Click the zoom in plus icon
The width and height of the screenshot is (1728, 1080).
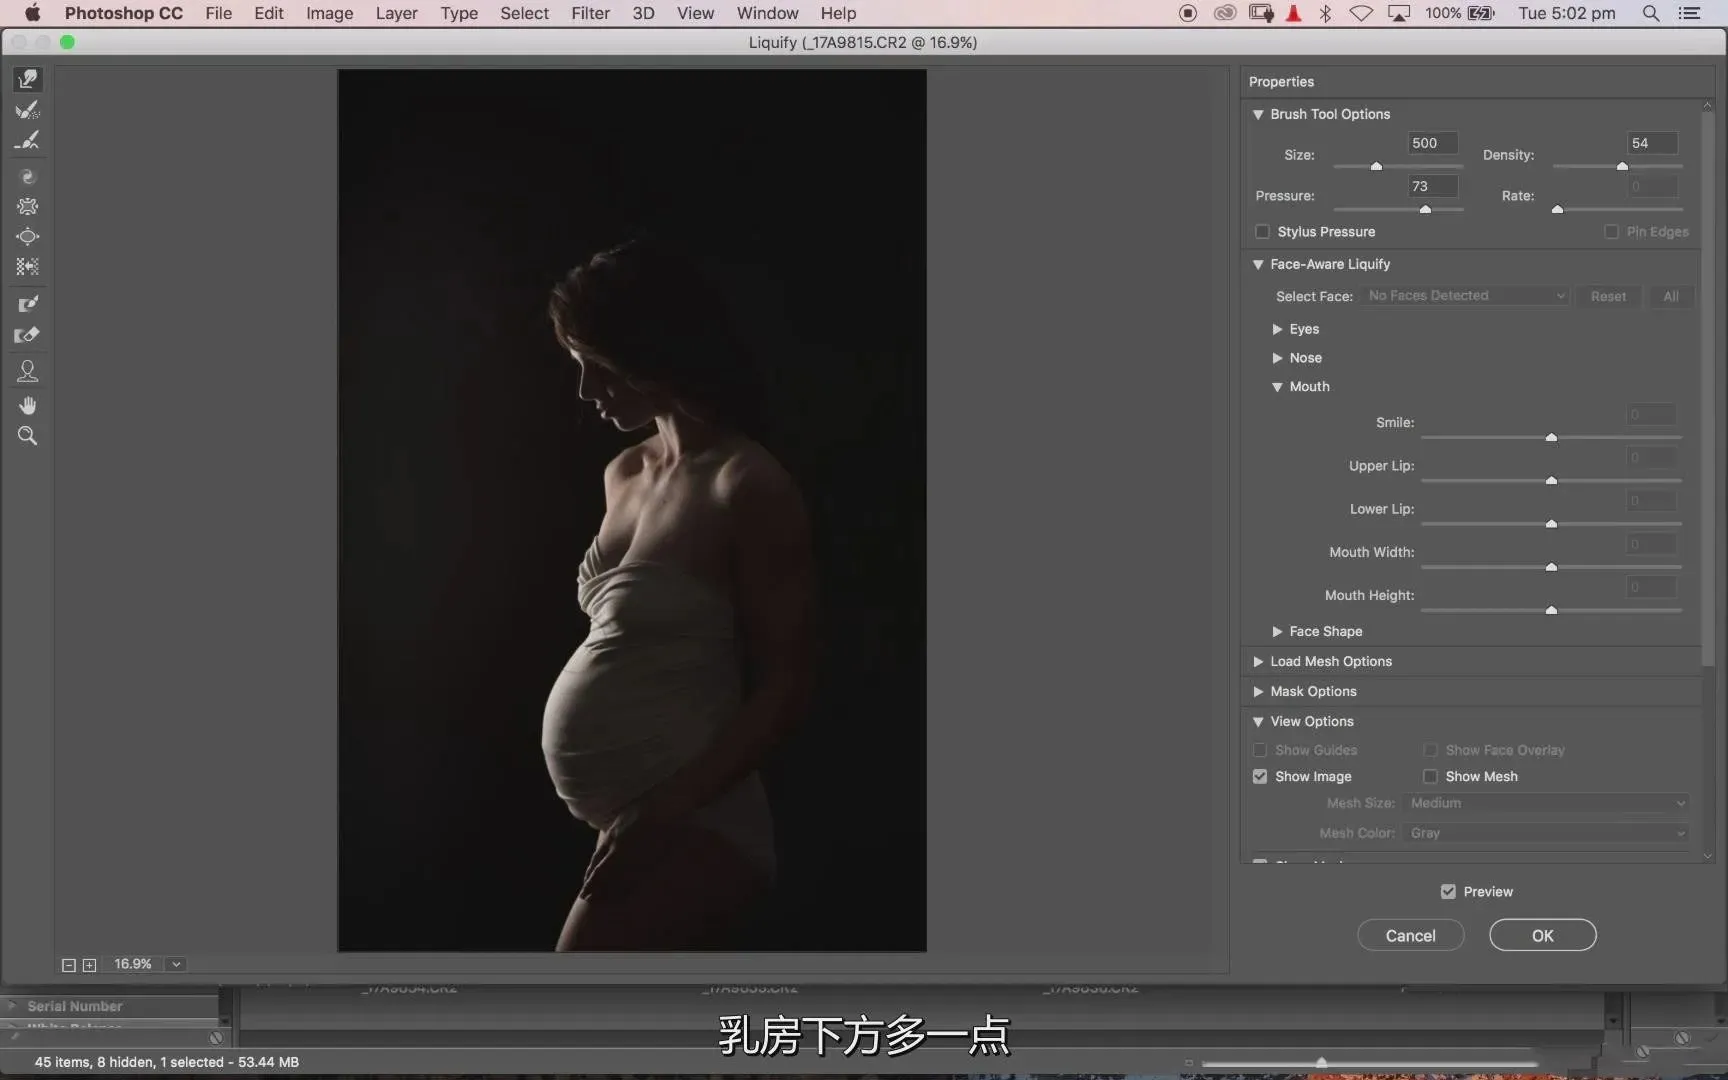[89, 965]
